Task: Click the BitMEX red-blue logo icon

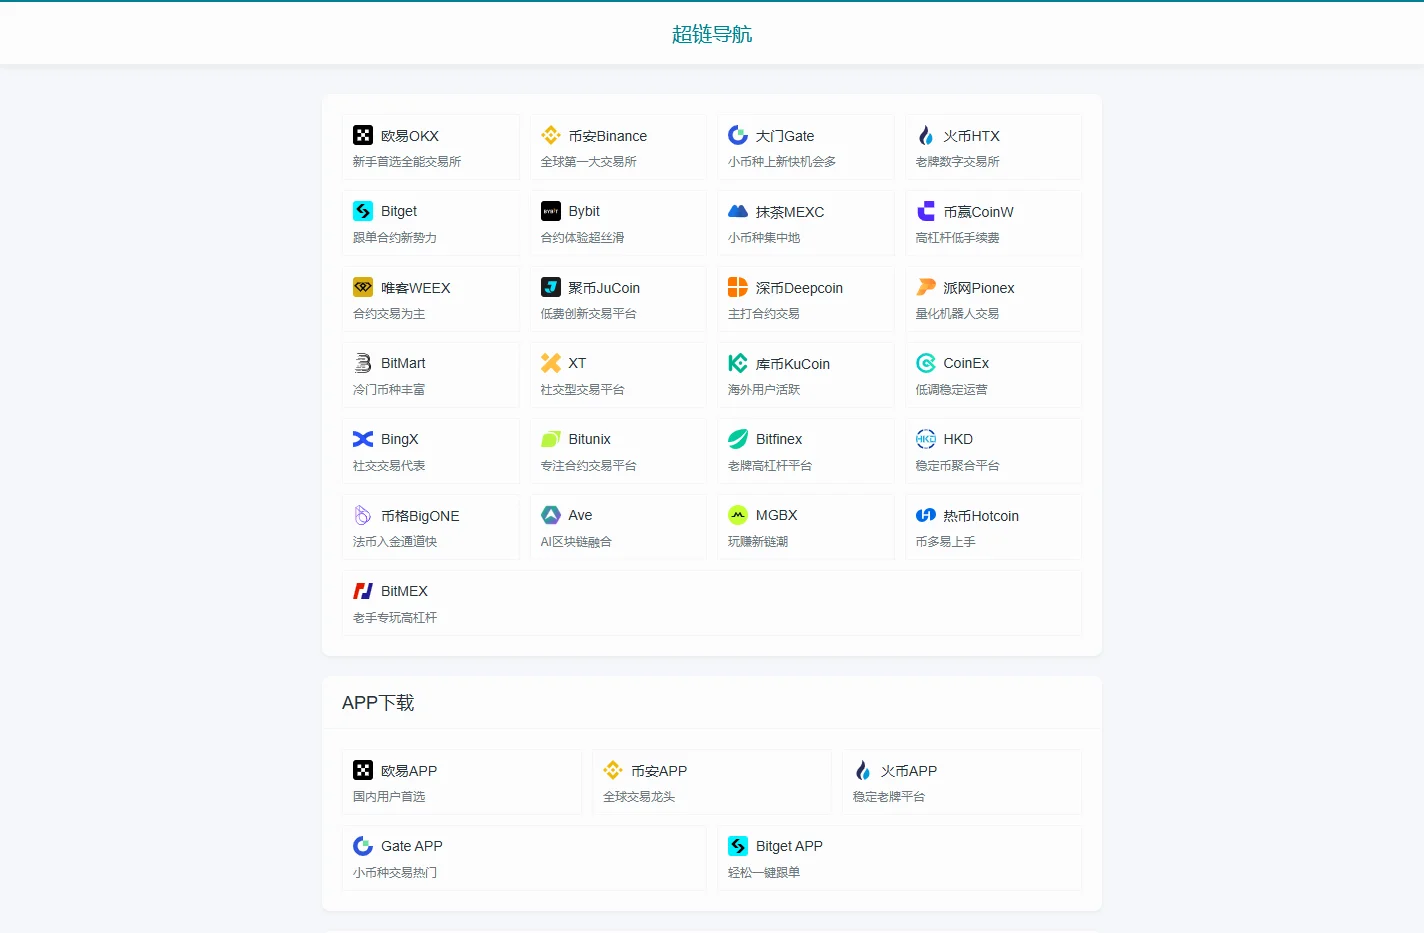Action: (x=363, y=591)
